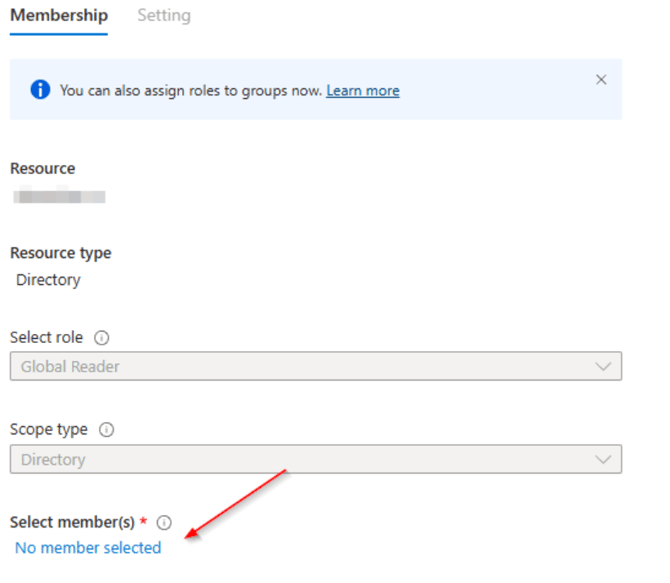The height and width of the screenshot is (583, 670).
Task: Click info icon next to Select member(s)
Action: (x=165, y=522)
